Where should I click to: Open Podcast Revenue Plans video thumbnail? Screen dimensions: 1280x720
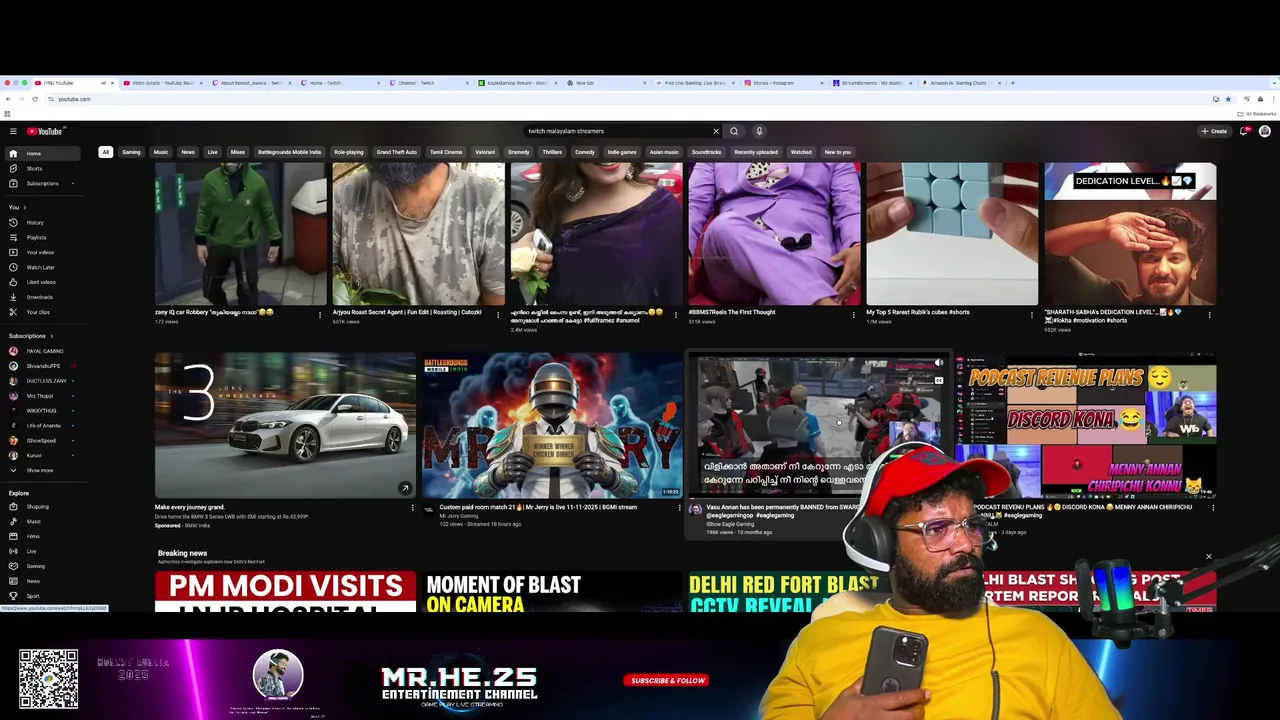pos(1085,424)
